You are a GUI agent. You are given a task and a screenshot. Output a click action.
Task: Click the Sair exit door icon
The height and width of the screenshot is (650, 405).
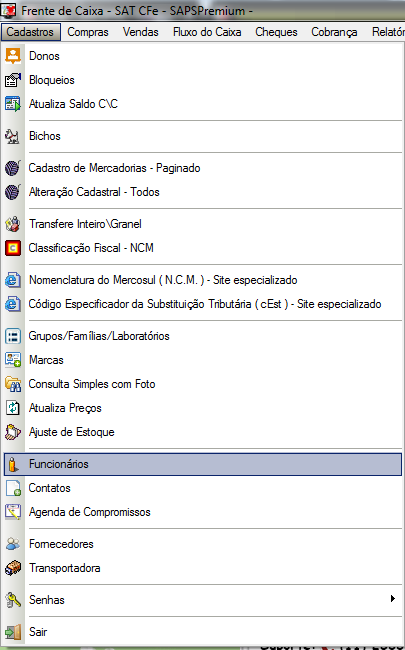tap(13, 632)
